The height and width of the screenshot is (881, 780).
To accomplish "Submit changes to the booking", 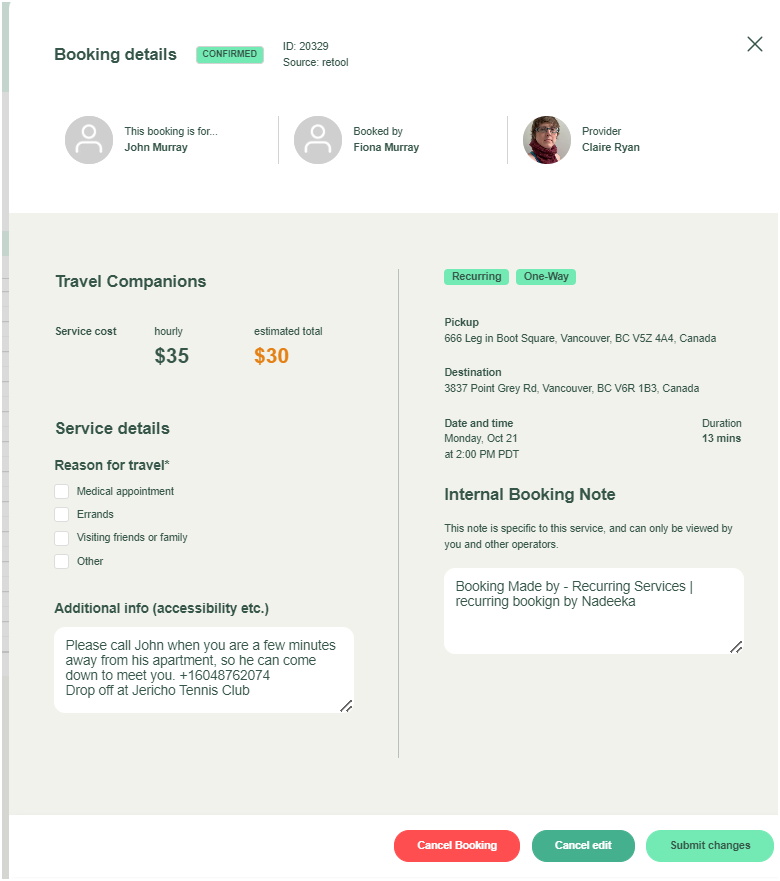I will click(x=710, y=846).
